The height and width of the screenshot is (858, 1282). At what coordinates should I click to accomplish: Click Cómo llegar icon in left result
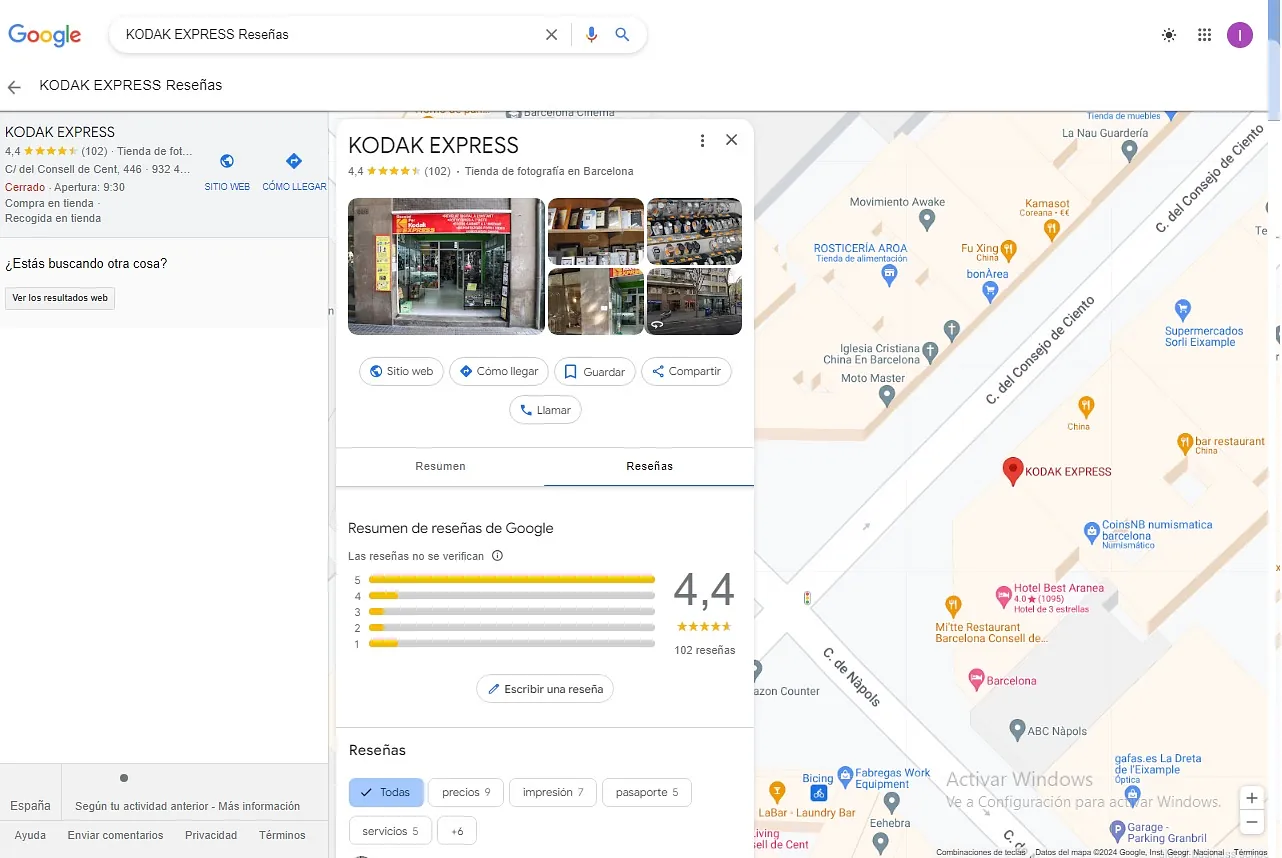point(294,162)
